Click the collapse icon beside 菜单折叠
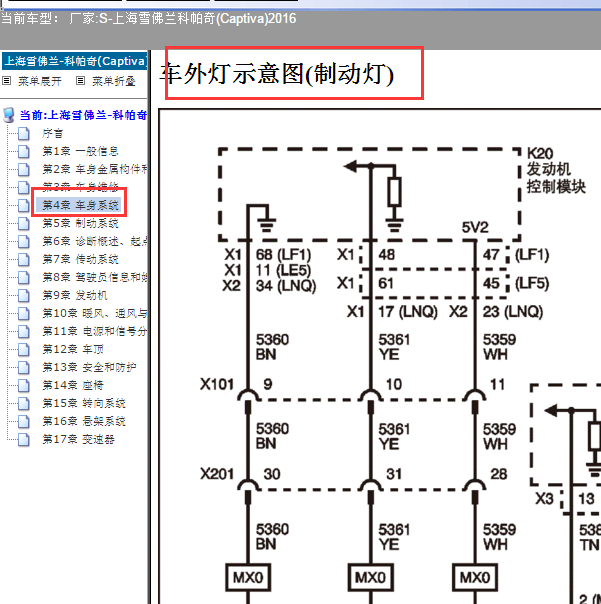 point(80,81)
